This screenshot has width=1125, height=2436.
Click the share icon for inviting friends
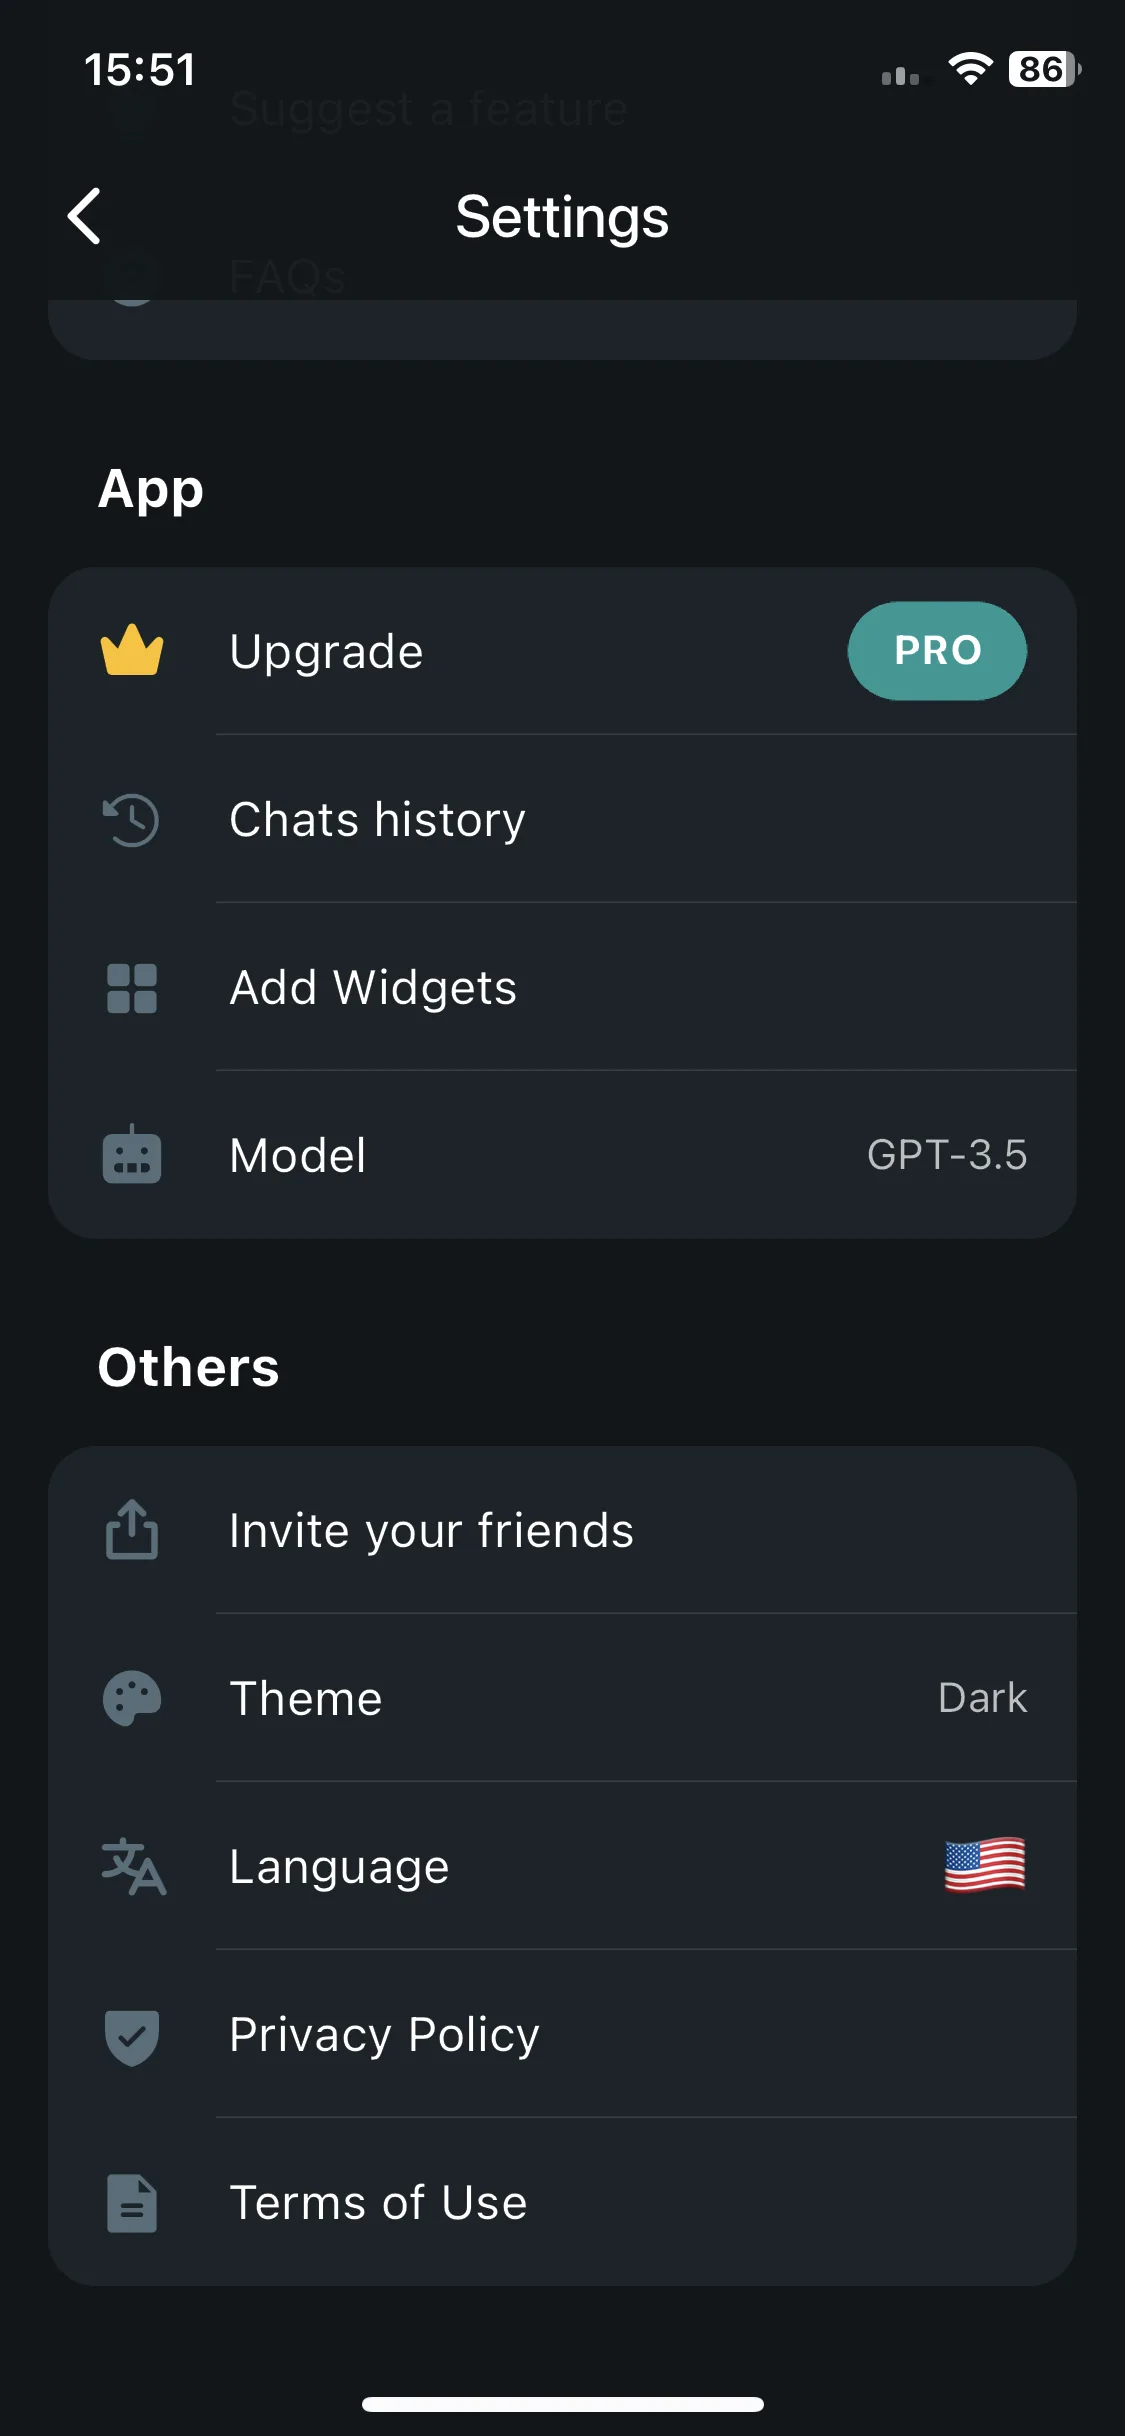(x=132, y=1529)
